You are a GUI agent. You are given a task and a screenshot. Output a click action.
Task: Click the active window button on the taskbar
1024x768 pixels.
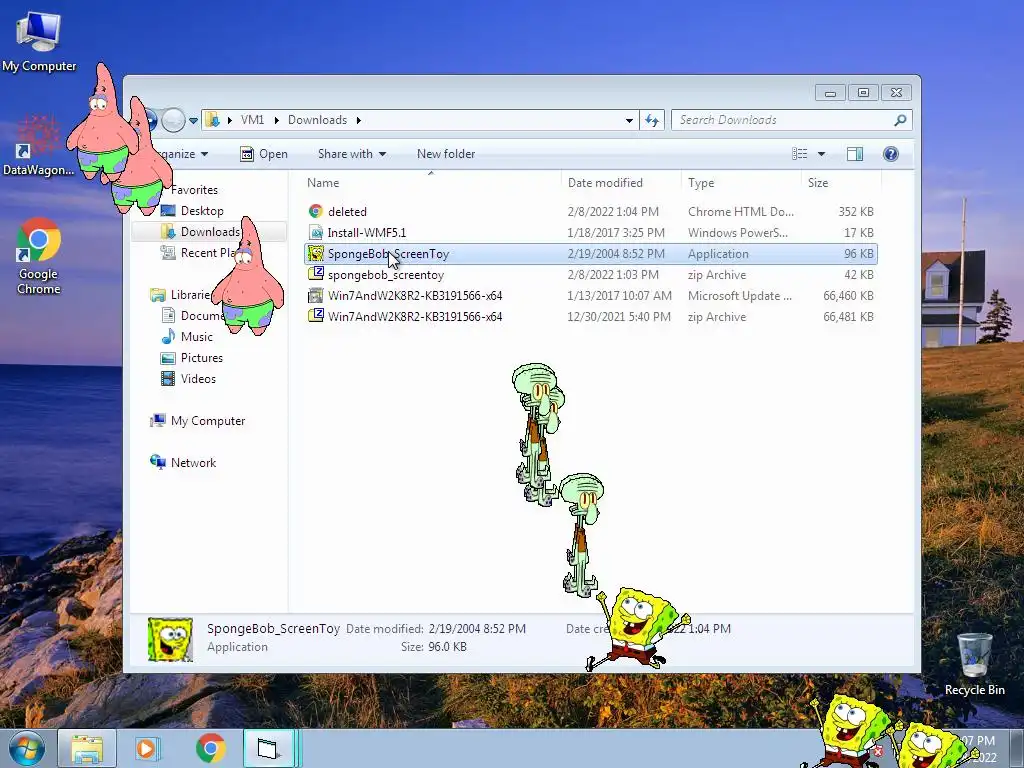tap(269, 748)
